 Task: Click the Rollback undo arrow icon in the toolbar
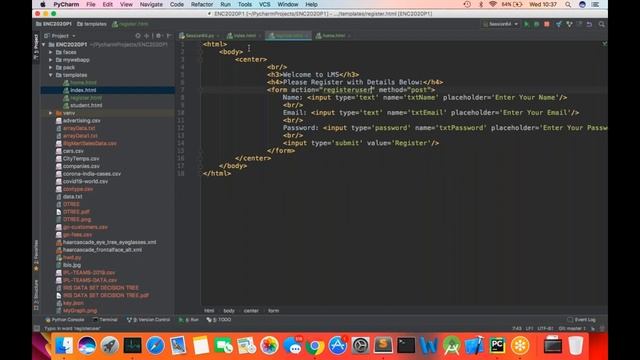(x=589, y=24)
